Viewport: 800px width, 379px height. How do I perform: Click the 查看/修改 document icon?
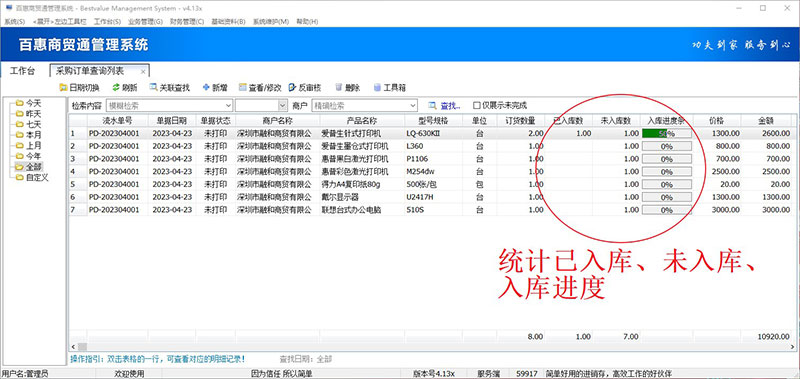pos(242,88)
